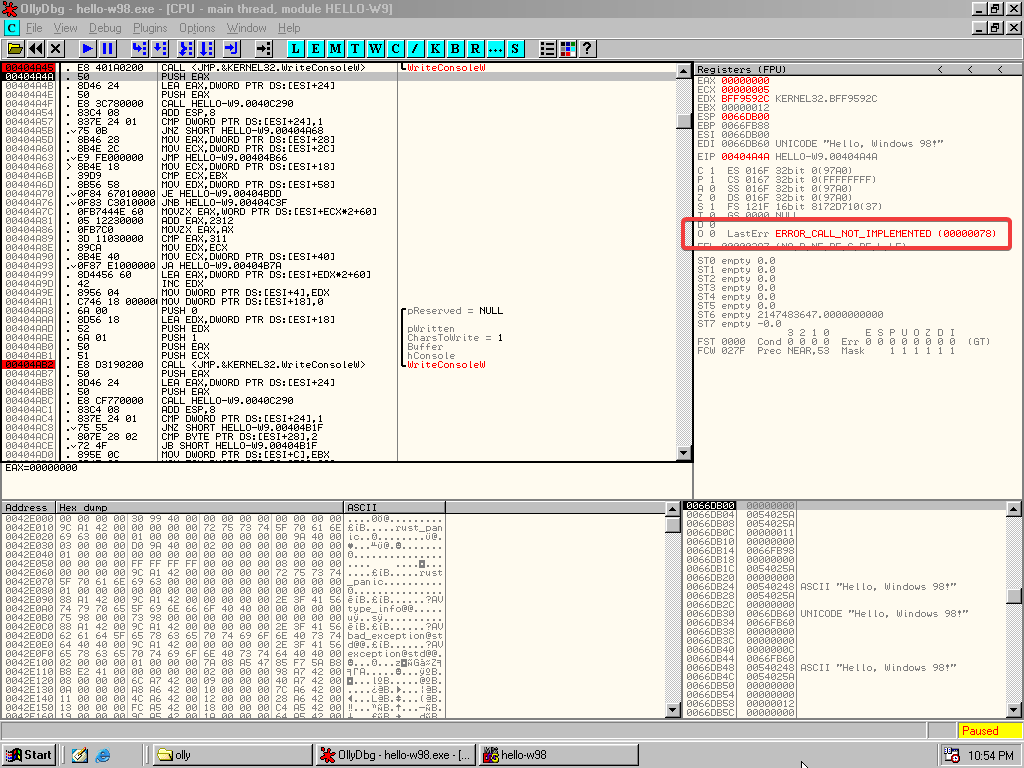
Task: Click Execute till return icon
Action: click(x=232, y=49)
